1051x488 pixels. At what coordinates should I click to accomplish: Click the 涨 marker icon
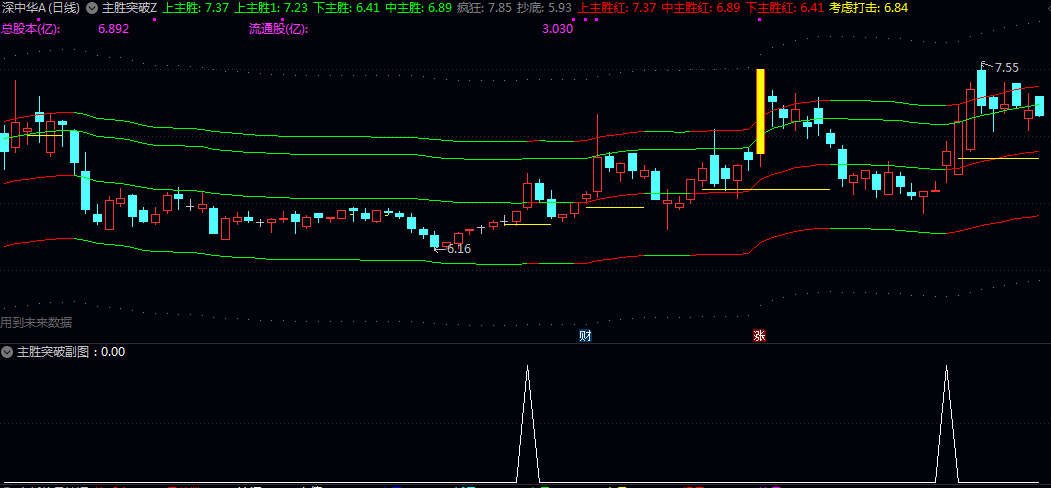click(759, 336)
